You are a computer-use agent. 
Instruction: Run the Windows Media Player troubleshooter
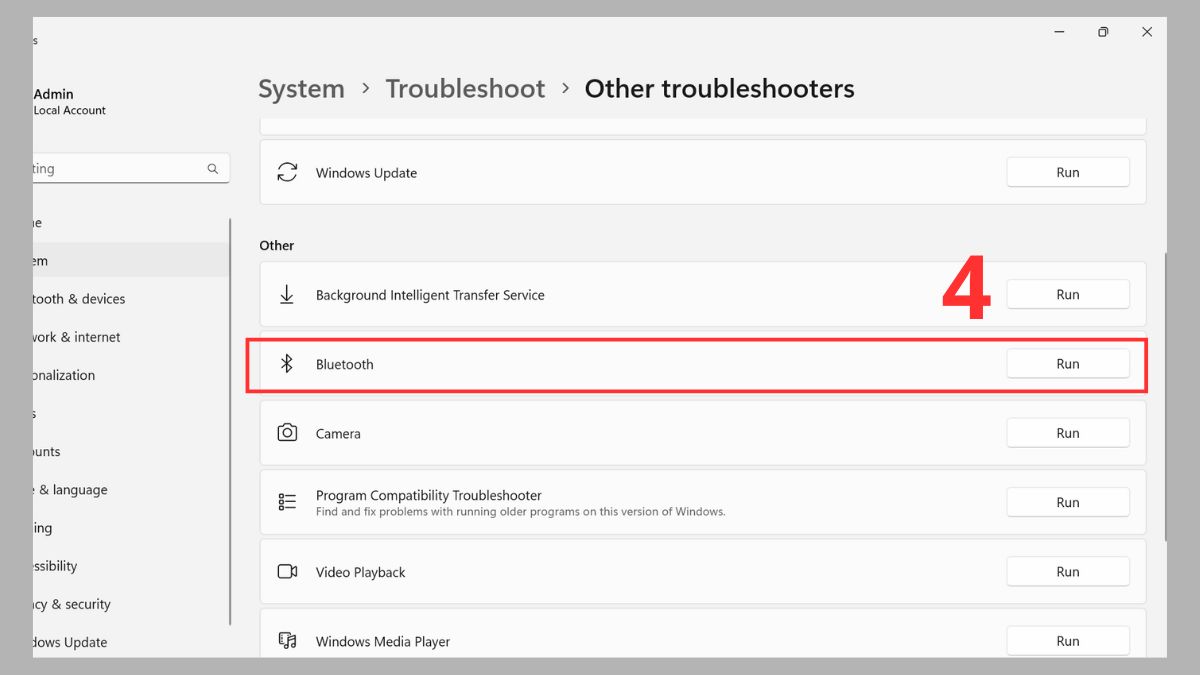click(x=1067, y=641)
